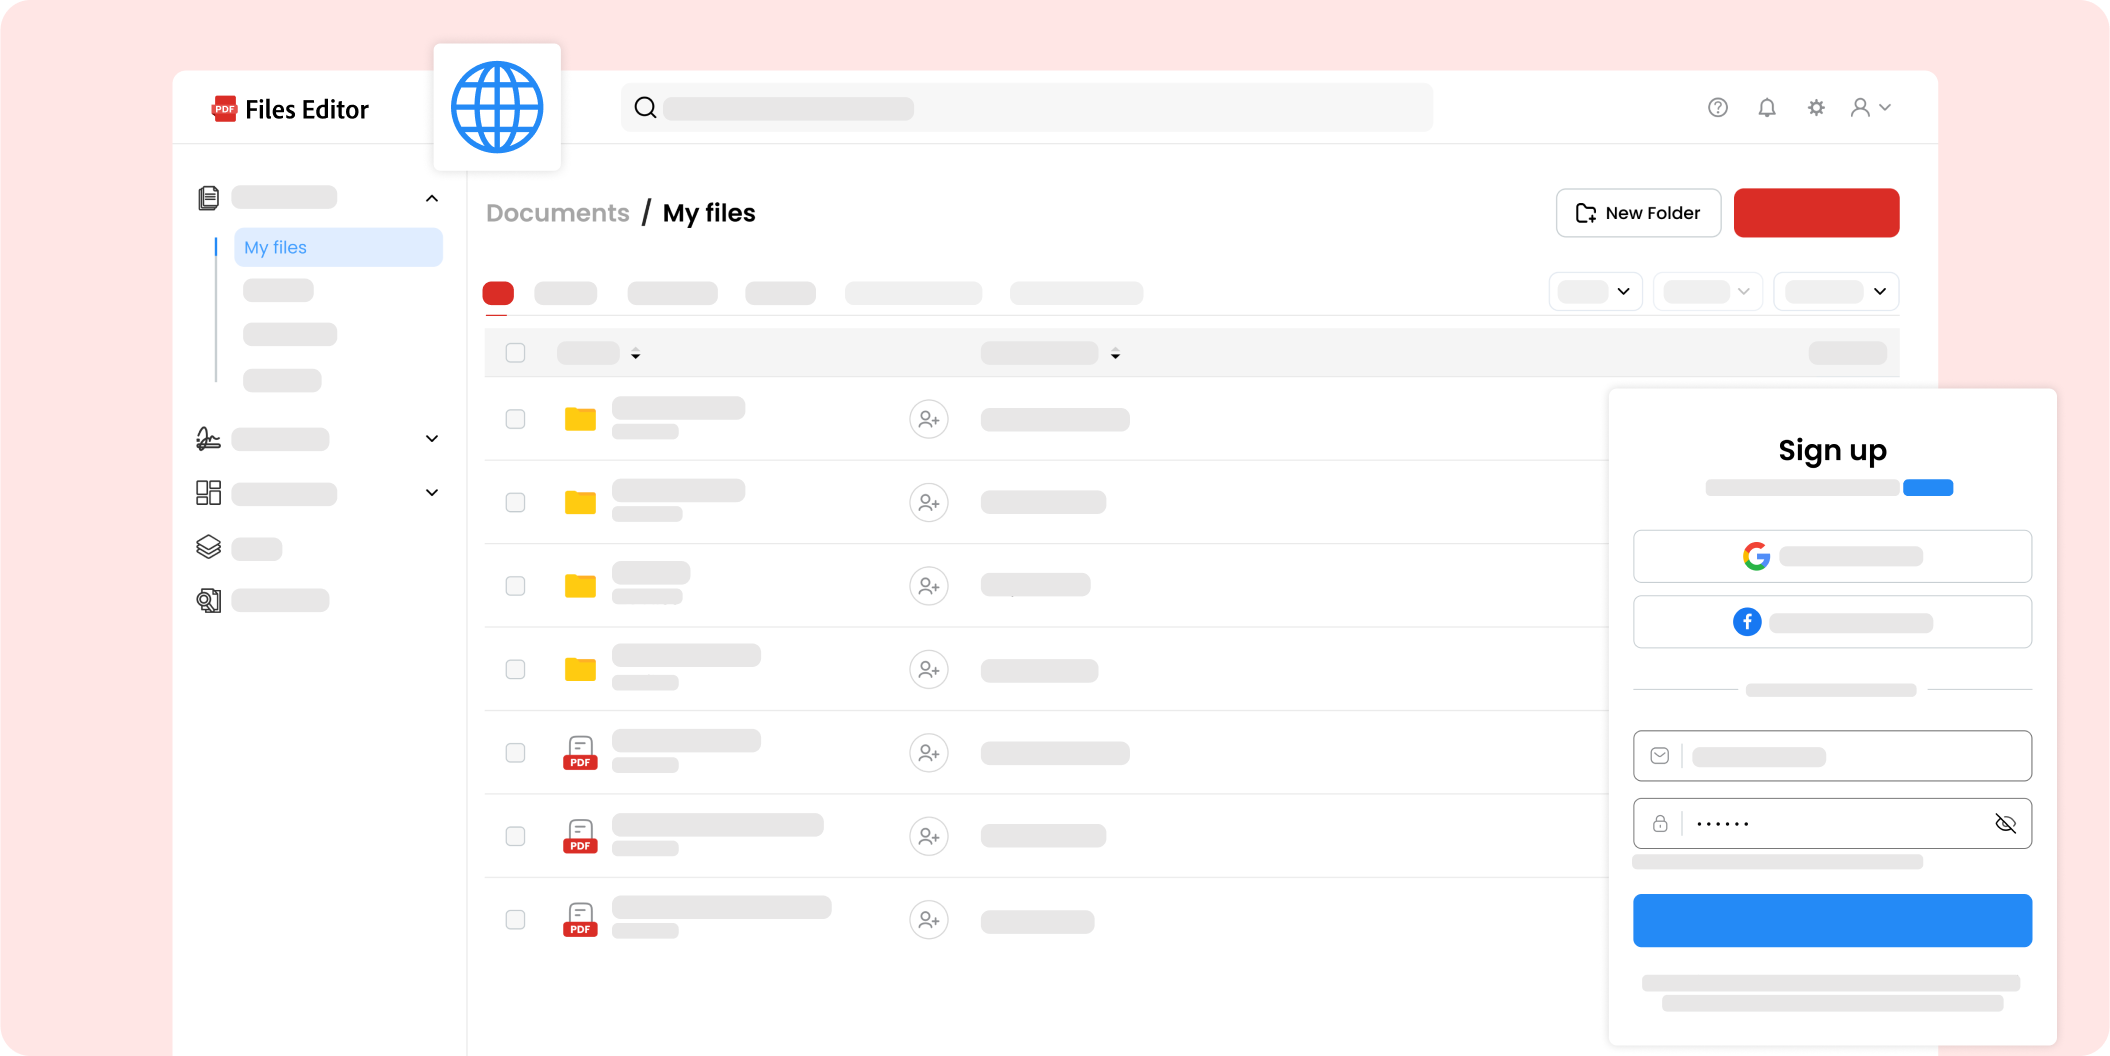Open the last filter dropdown on right
This screenshot has height=1056, width=2110.
pos(1836,291)
